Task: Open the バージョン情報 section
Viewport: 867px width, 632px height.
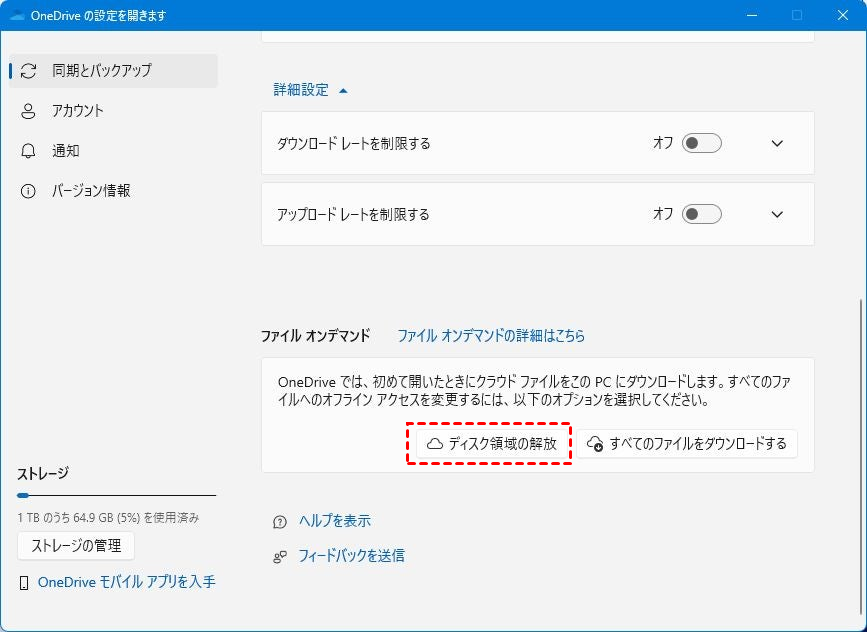Action: click(113, 191)
